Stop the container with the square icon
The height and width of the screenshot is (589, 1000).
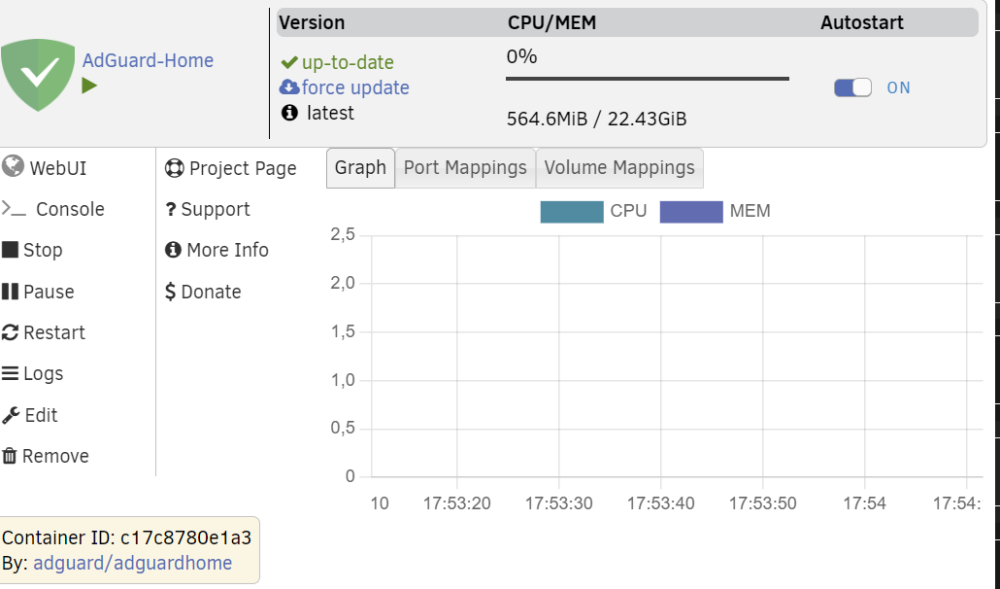[10, 249]
